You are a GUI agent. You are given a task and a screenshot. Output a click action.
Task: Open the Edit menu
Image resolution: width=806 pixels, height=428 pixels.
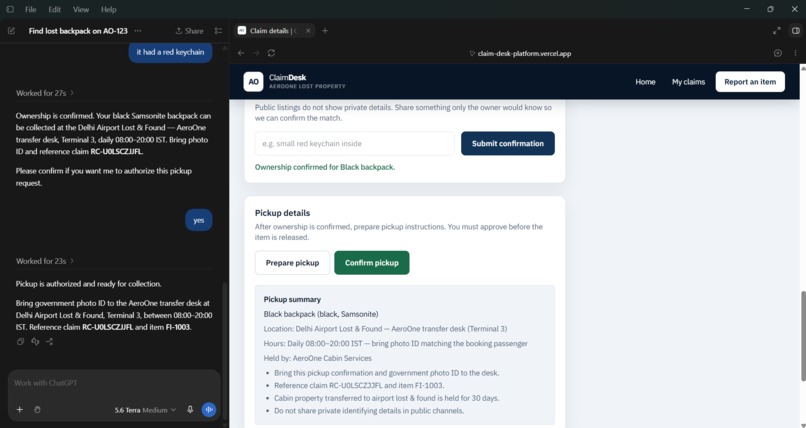54,9
